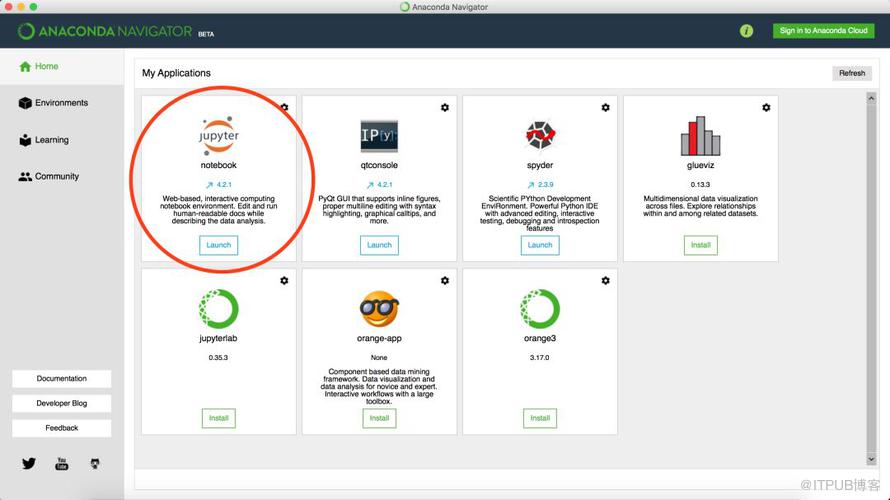This screenshot has width=890, height=500.
Task: Install glueviz
Action: [700, 245]
